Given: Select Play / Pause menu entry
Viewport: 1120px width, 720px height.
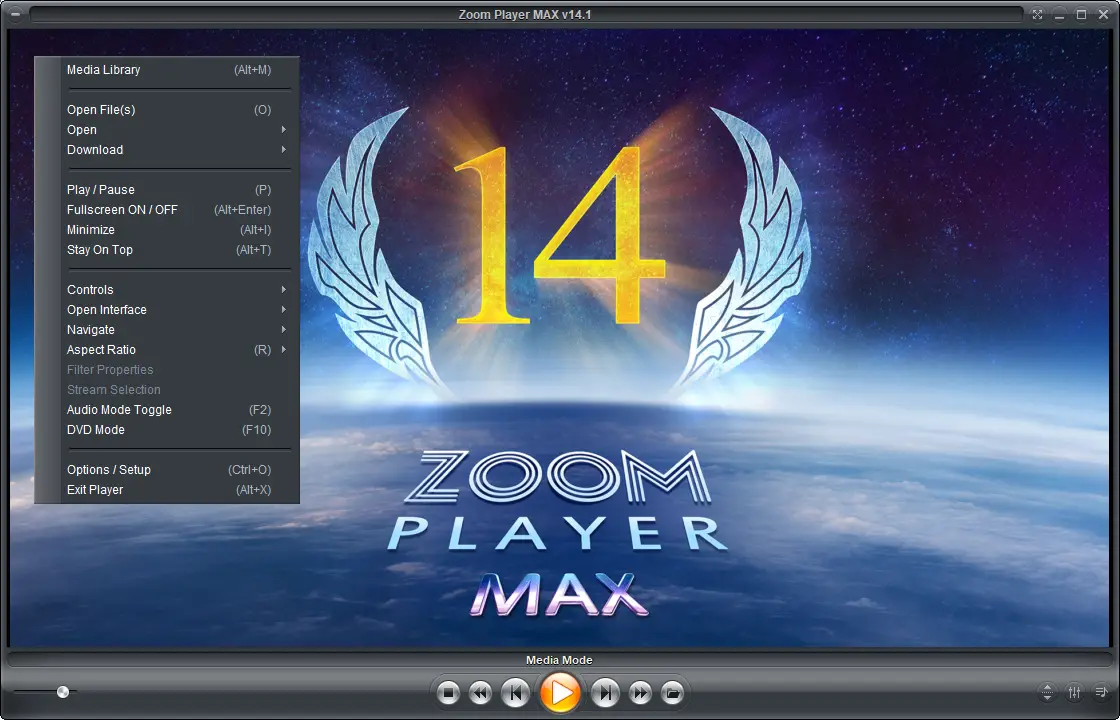Looking at the screenshot, I should tap(169, 190).
